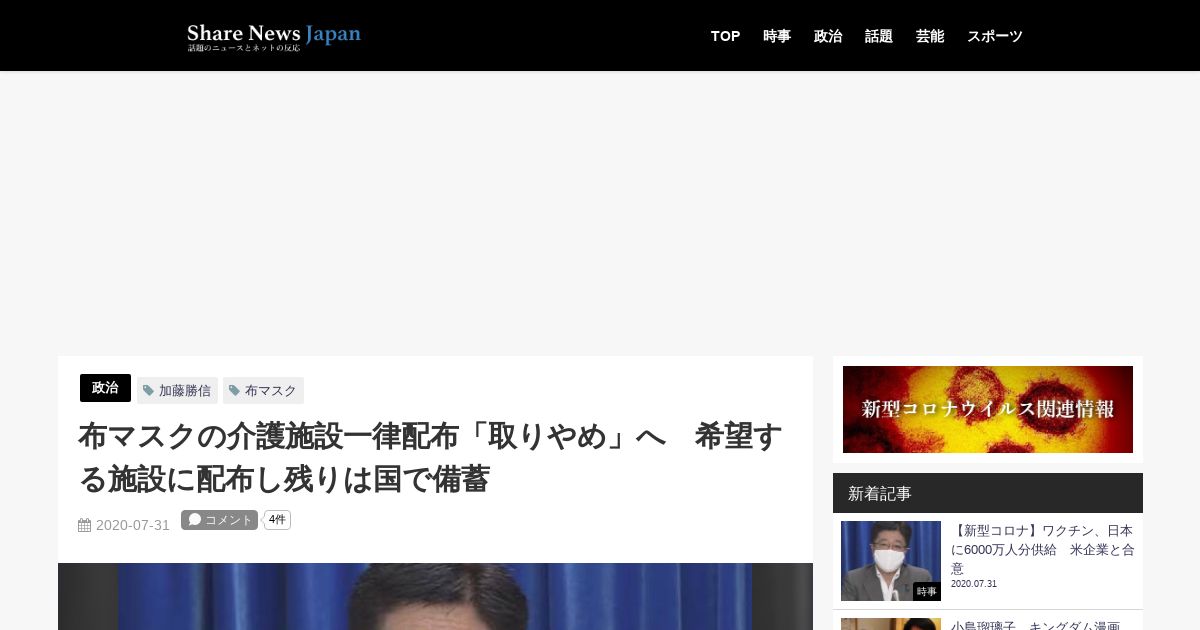This screenshot has height=630, width=1200.
Task: Click the calendar icon next to the date
Action: [x=85, y=525]
